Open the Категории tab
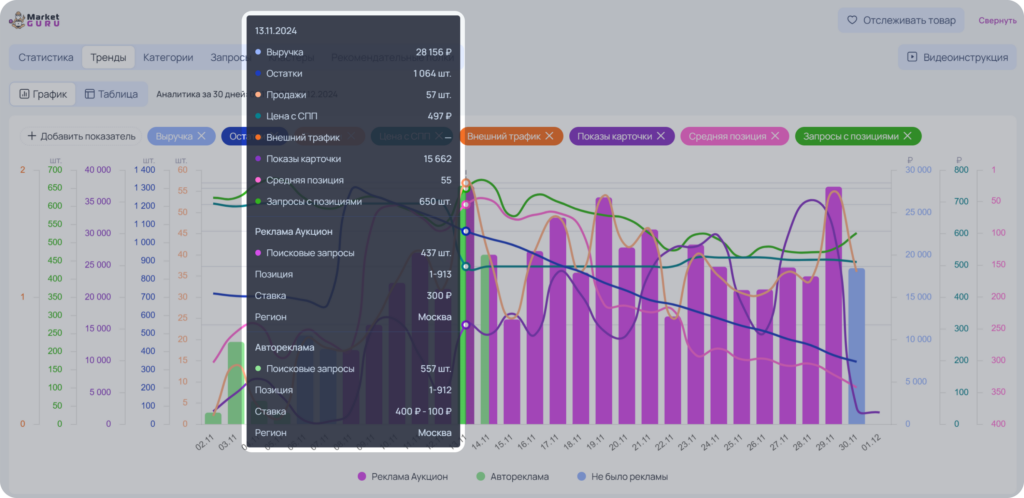 168,57
